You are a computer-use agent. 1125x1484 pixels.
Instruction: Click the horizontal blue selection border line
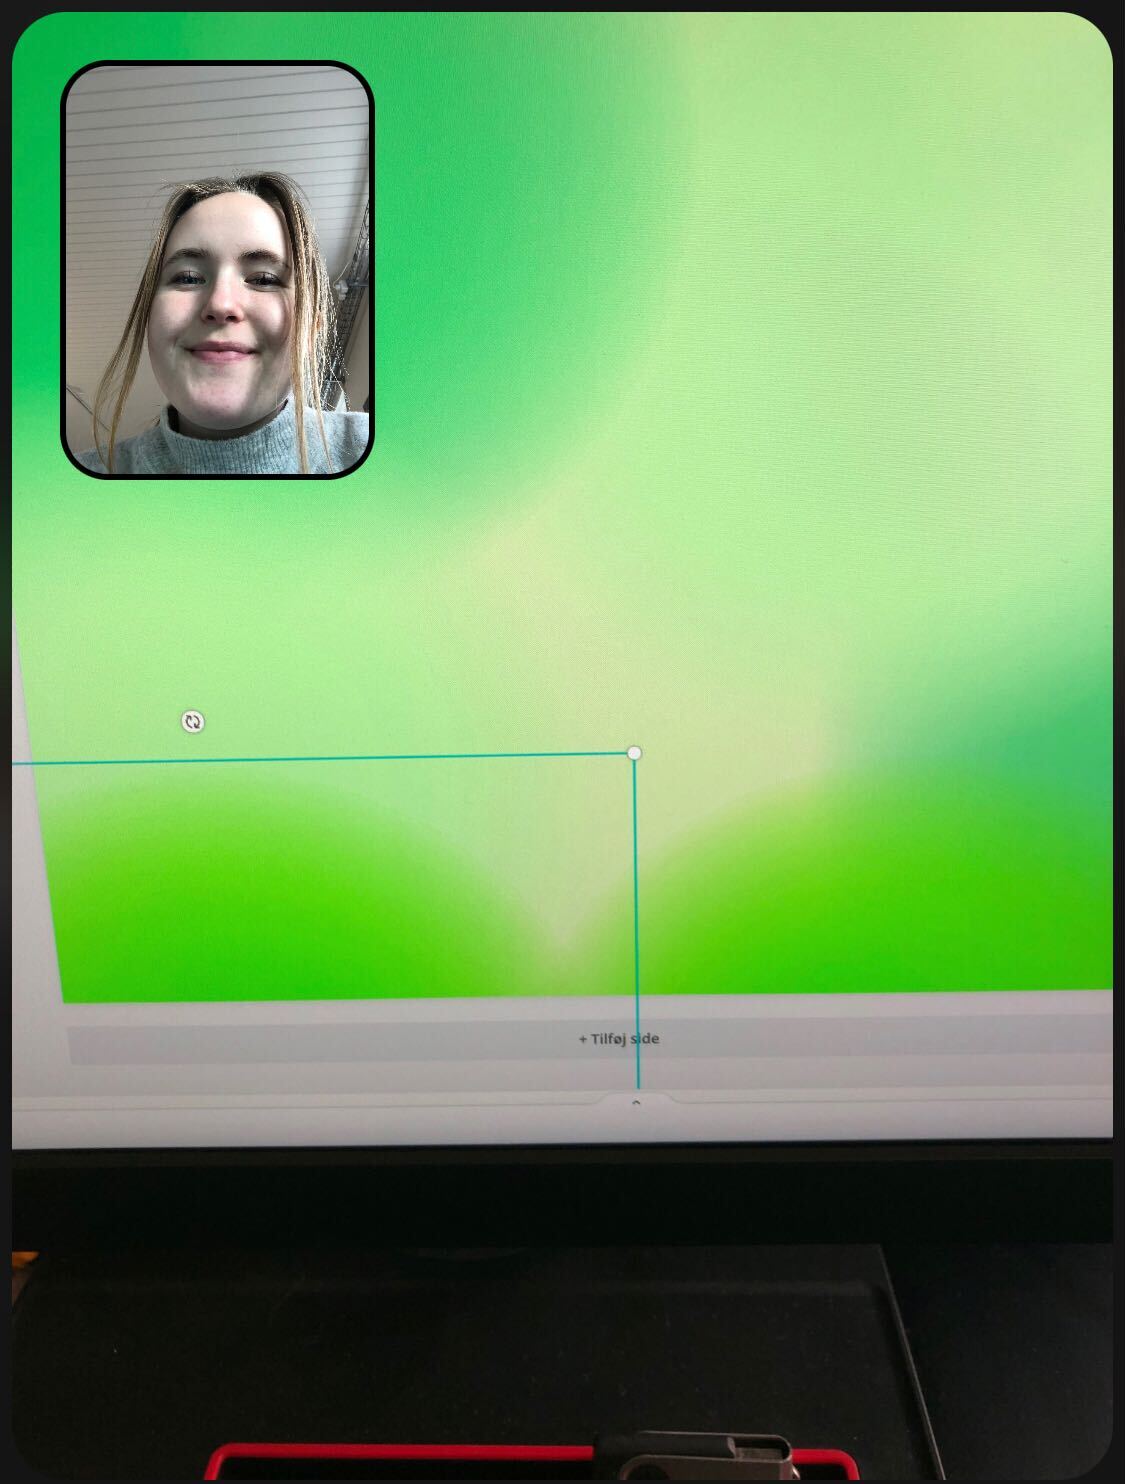[x=320, y=758]
